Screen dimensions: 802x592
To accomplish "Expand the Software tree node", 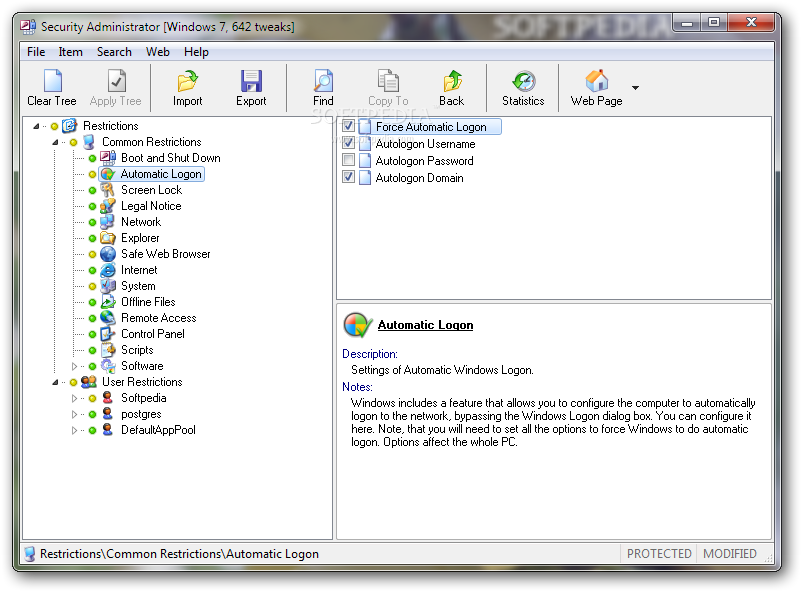I will pos(74,366).
